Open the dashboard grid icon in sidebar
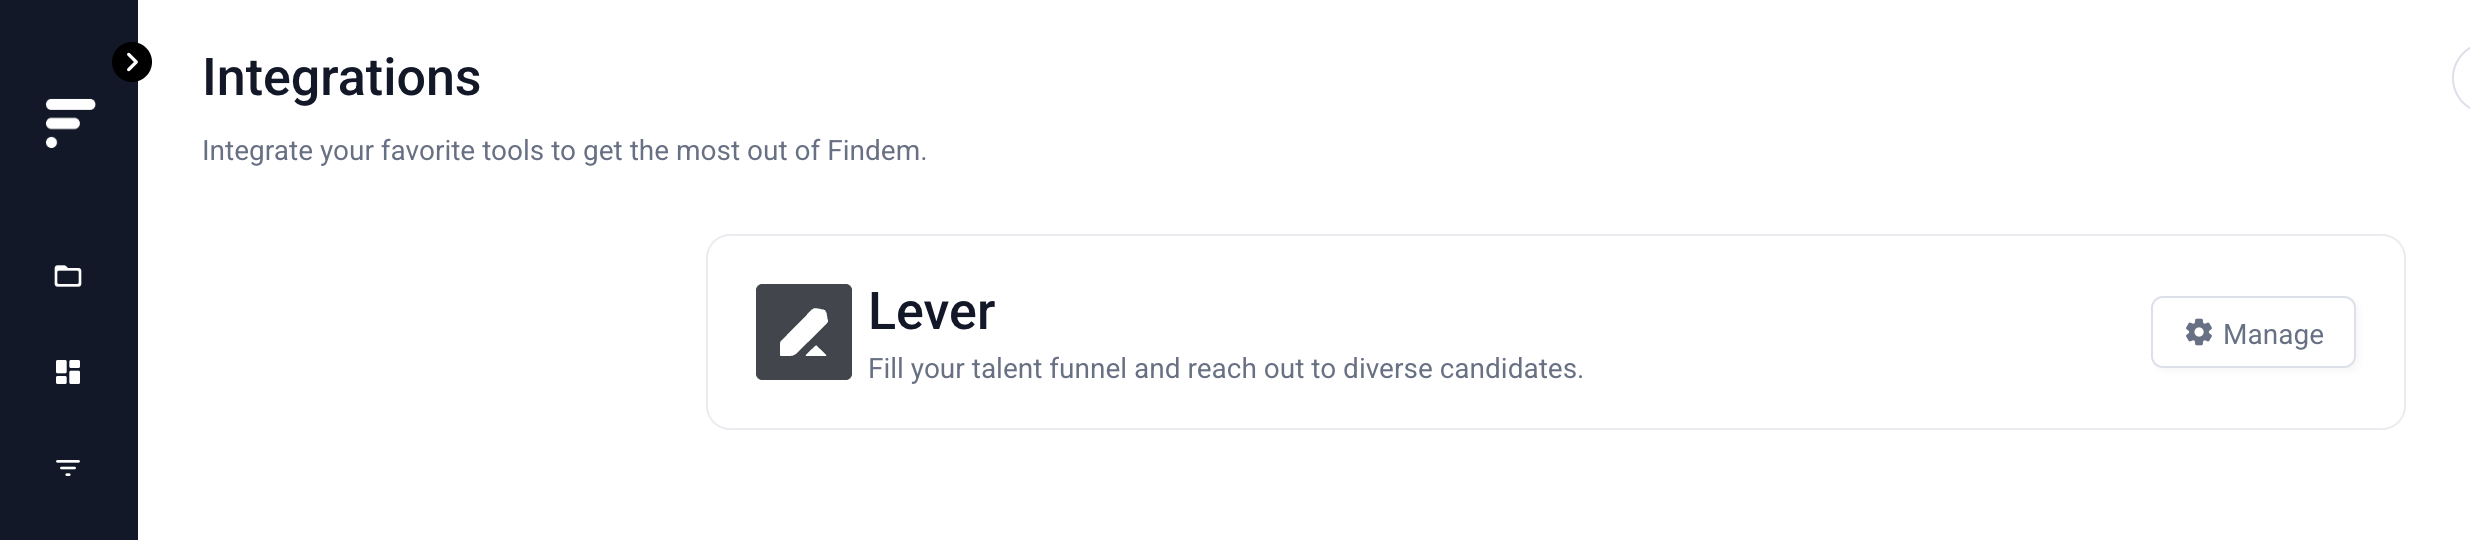The height and width of the screenshot is (540, 2470). (x=68, y=372)
